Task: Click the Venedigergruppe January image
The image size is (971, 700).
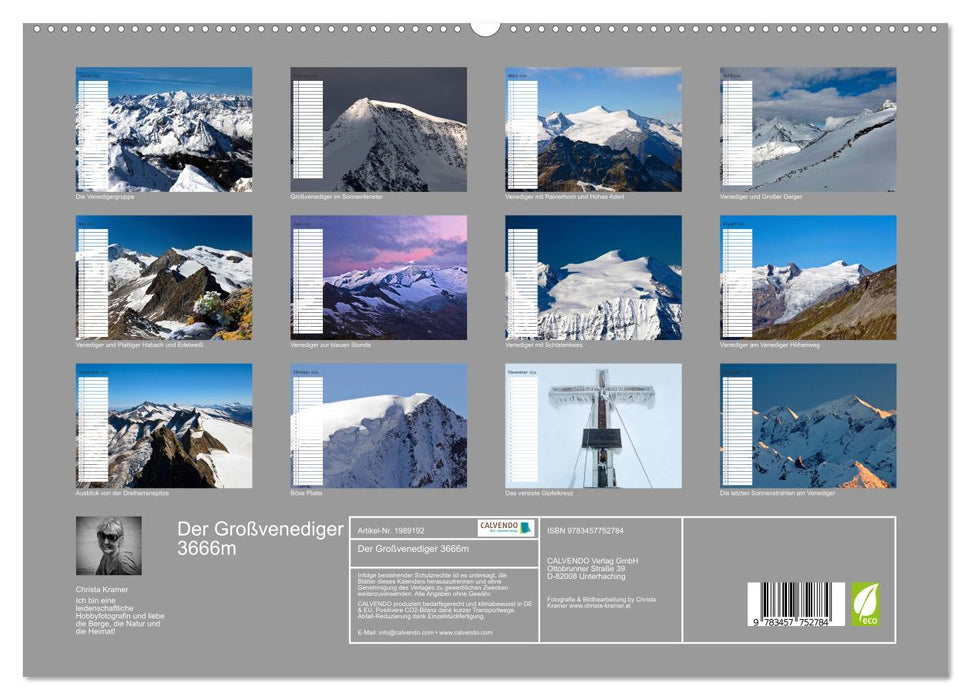Action: point(165,130)
